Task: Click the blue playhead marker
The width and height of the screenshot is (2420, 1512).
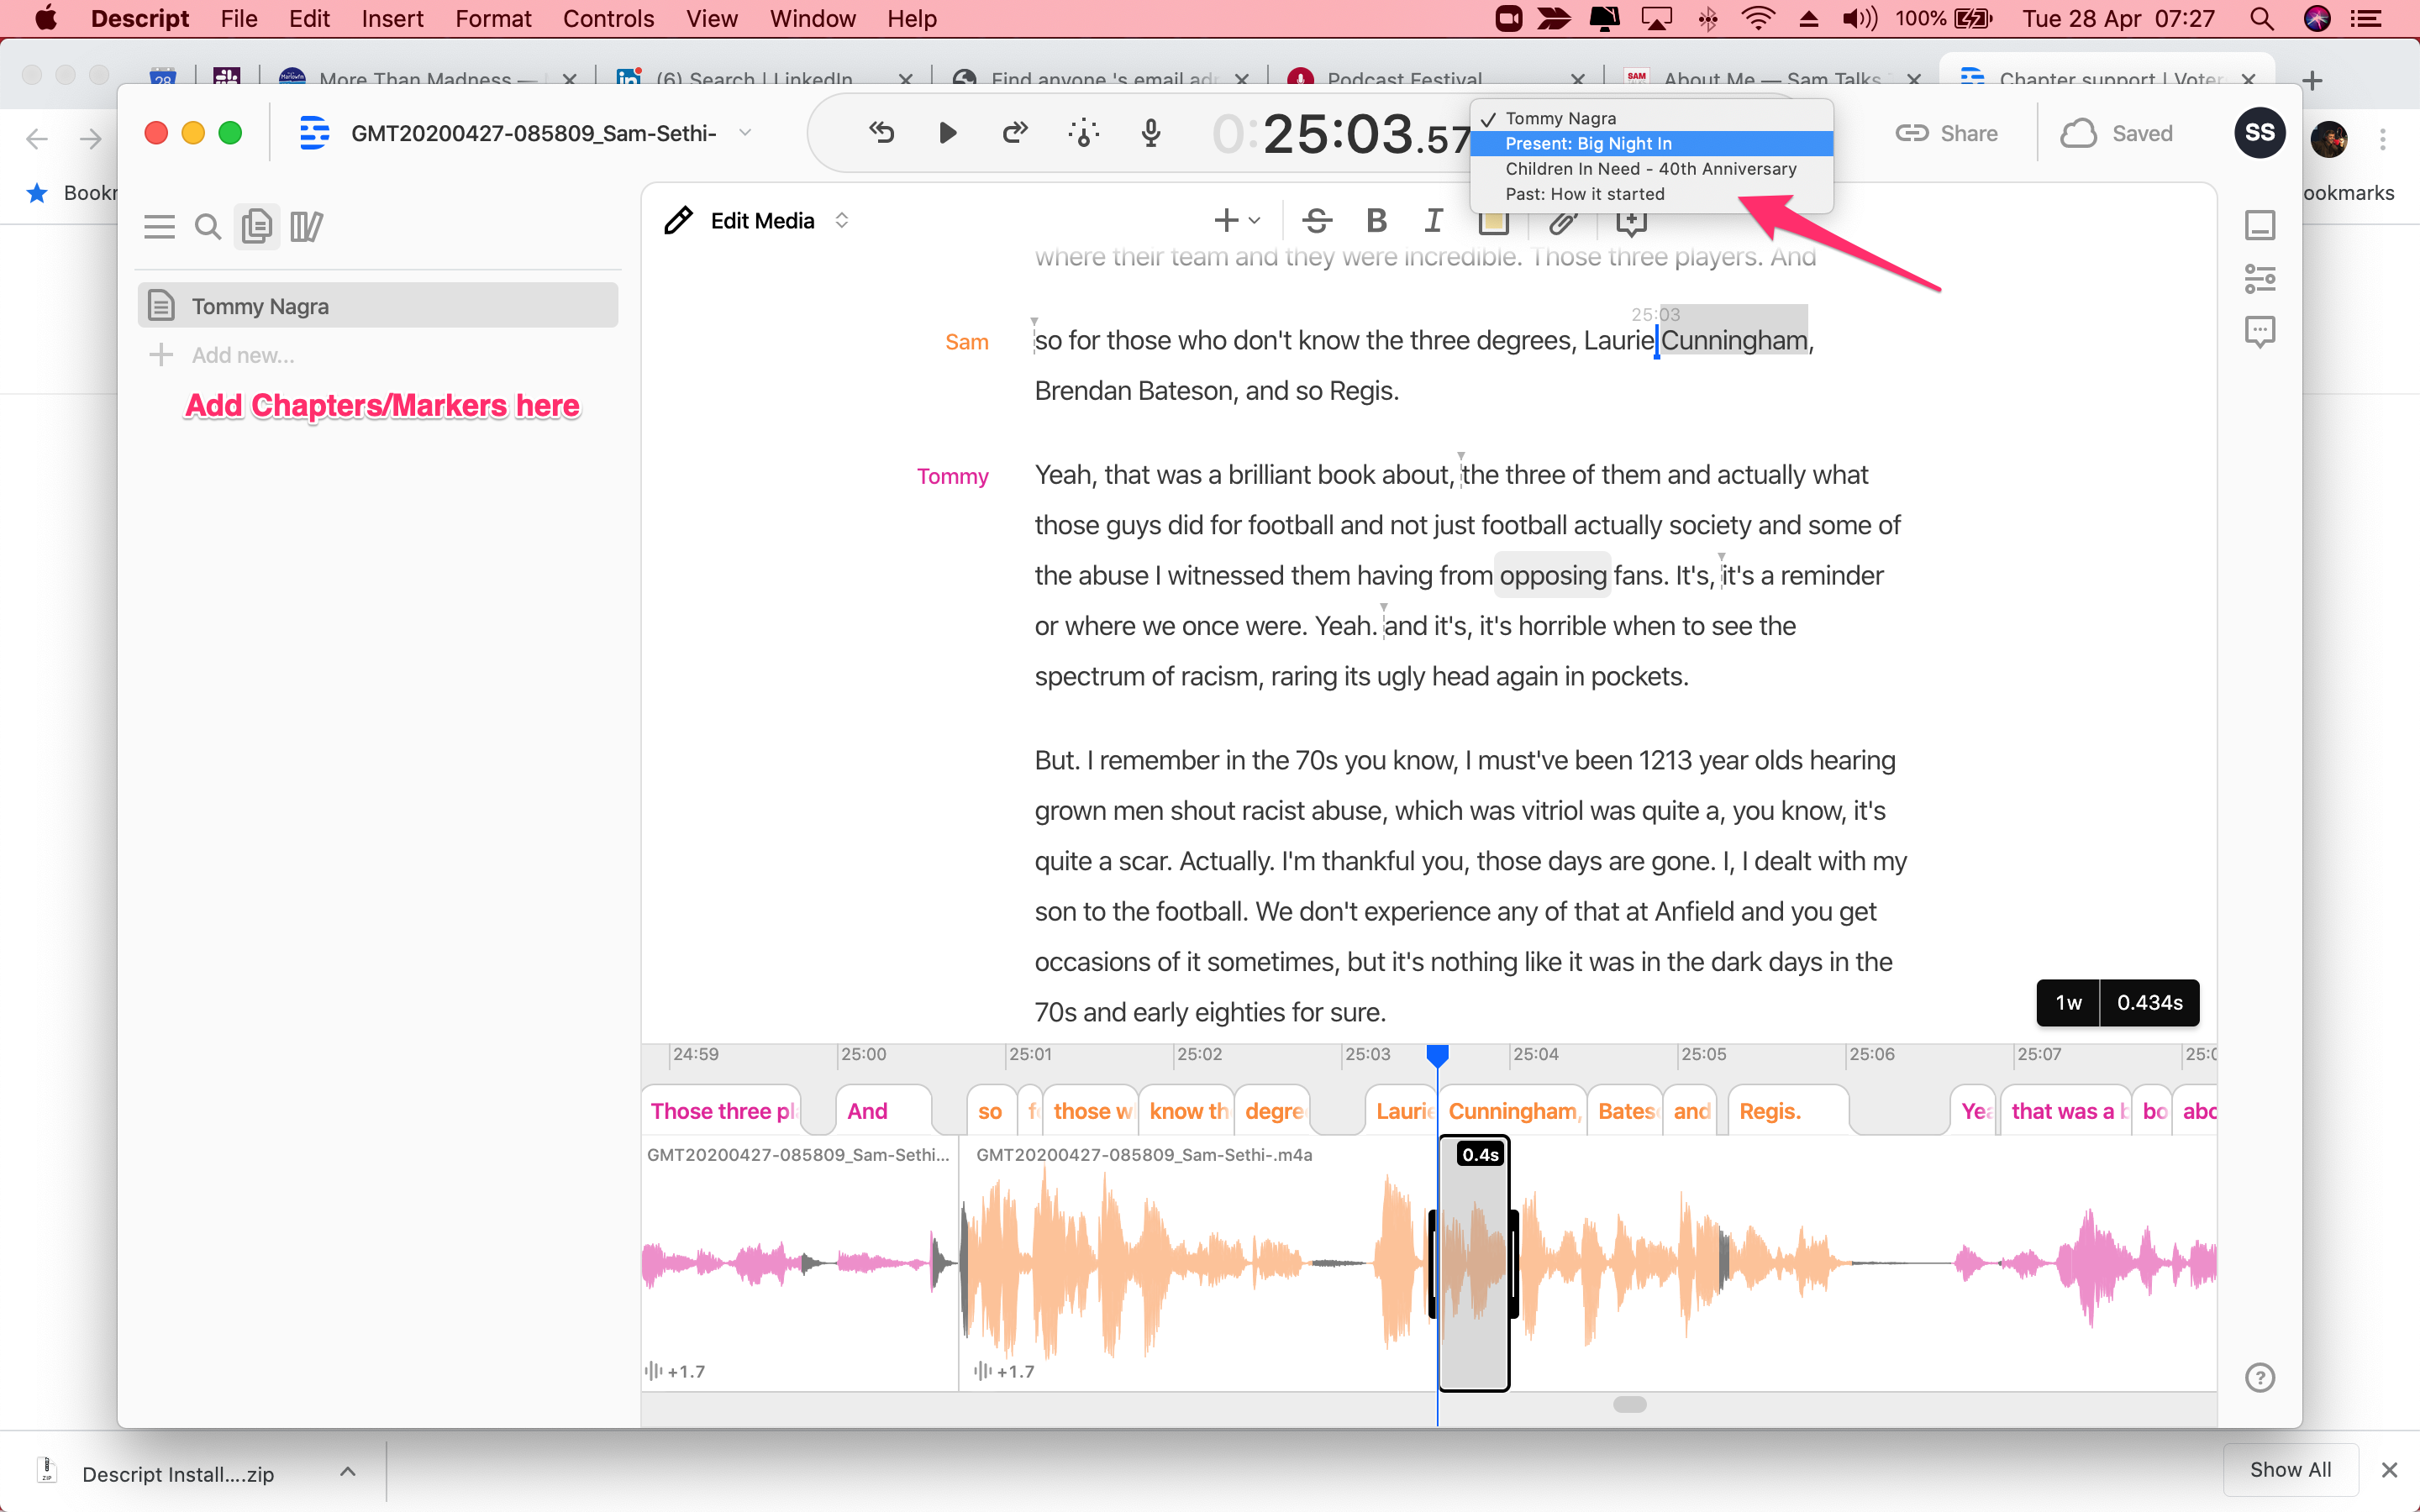Action: 1437,1055
